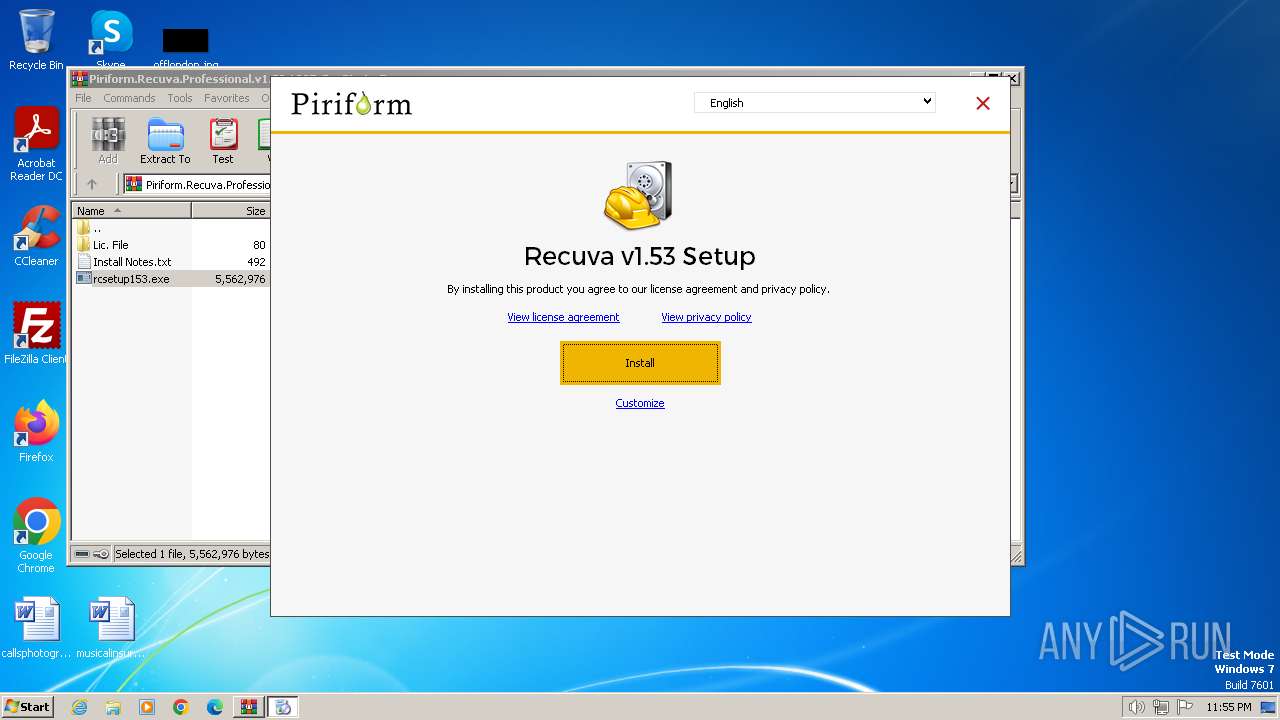This screenshot has width=1280, height=720.
Task: Launch Edge from taskbar
Action: pyautogui.click(x=215, y=707)
